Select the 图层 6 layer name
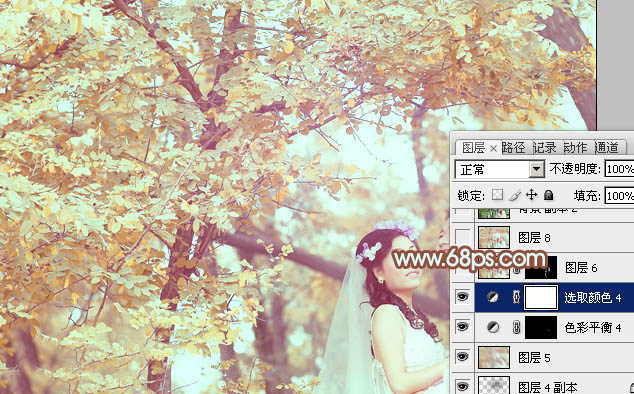 (x=581, y=268)
